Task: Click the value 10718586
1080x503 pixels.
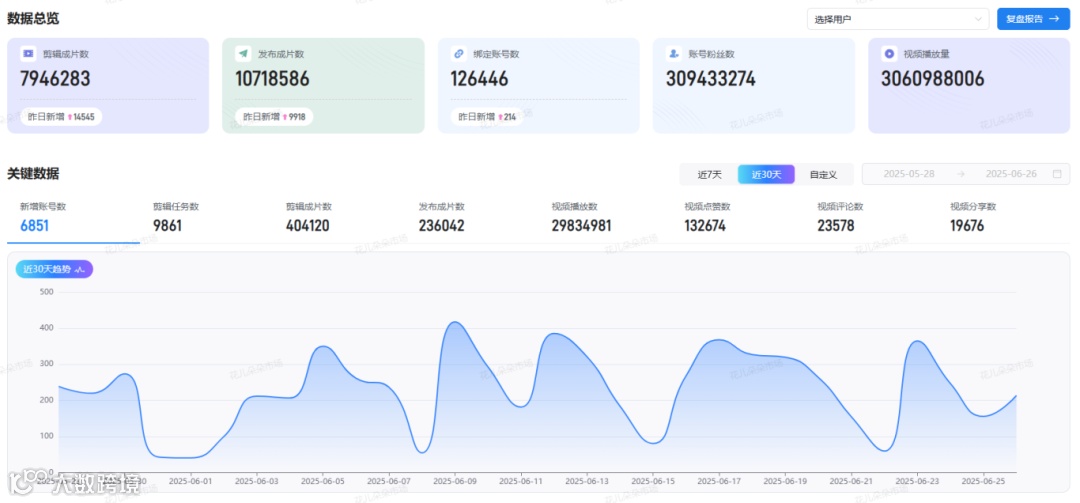Action: click(273, 79)
